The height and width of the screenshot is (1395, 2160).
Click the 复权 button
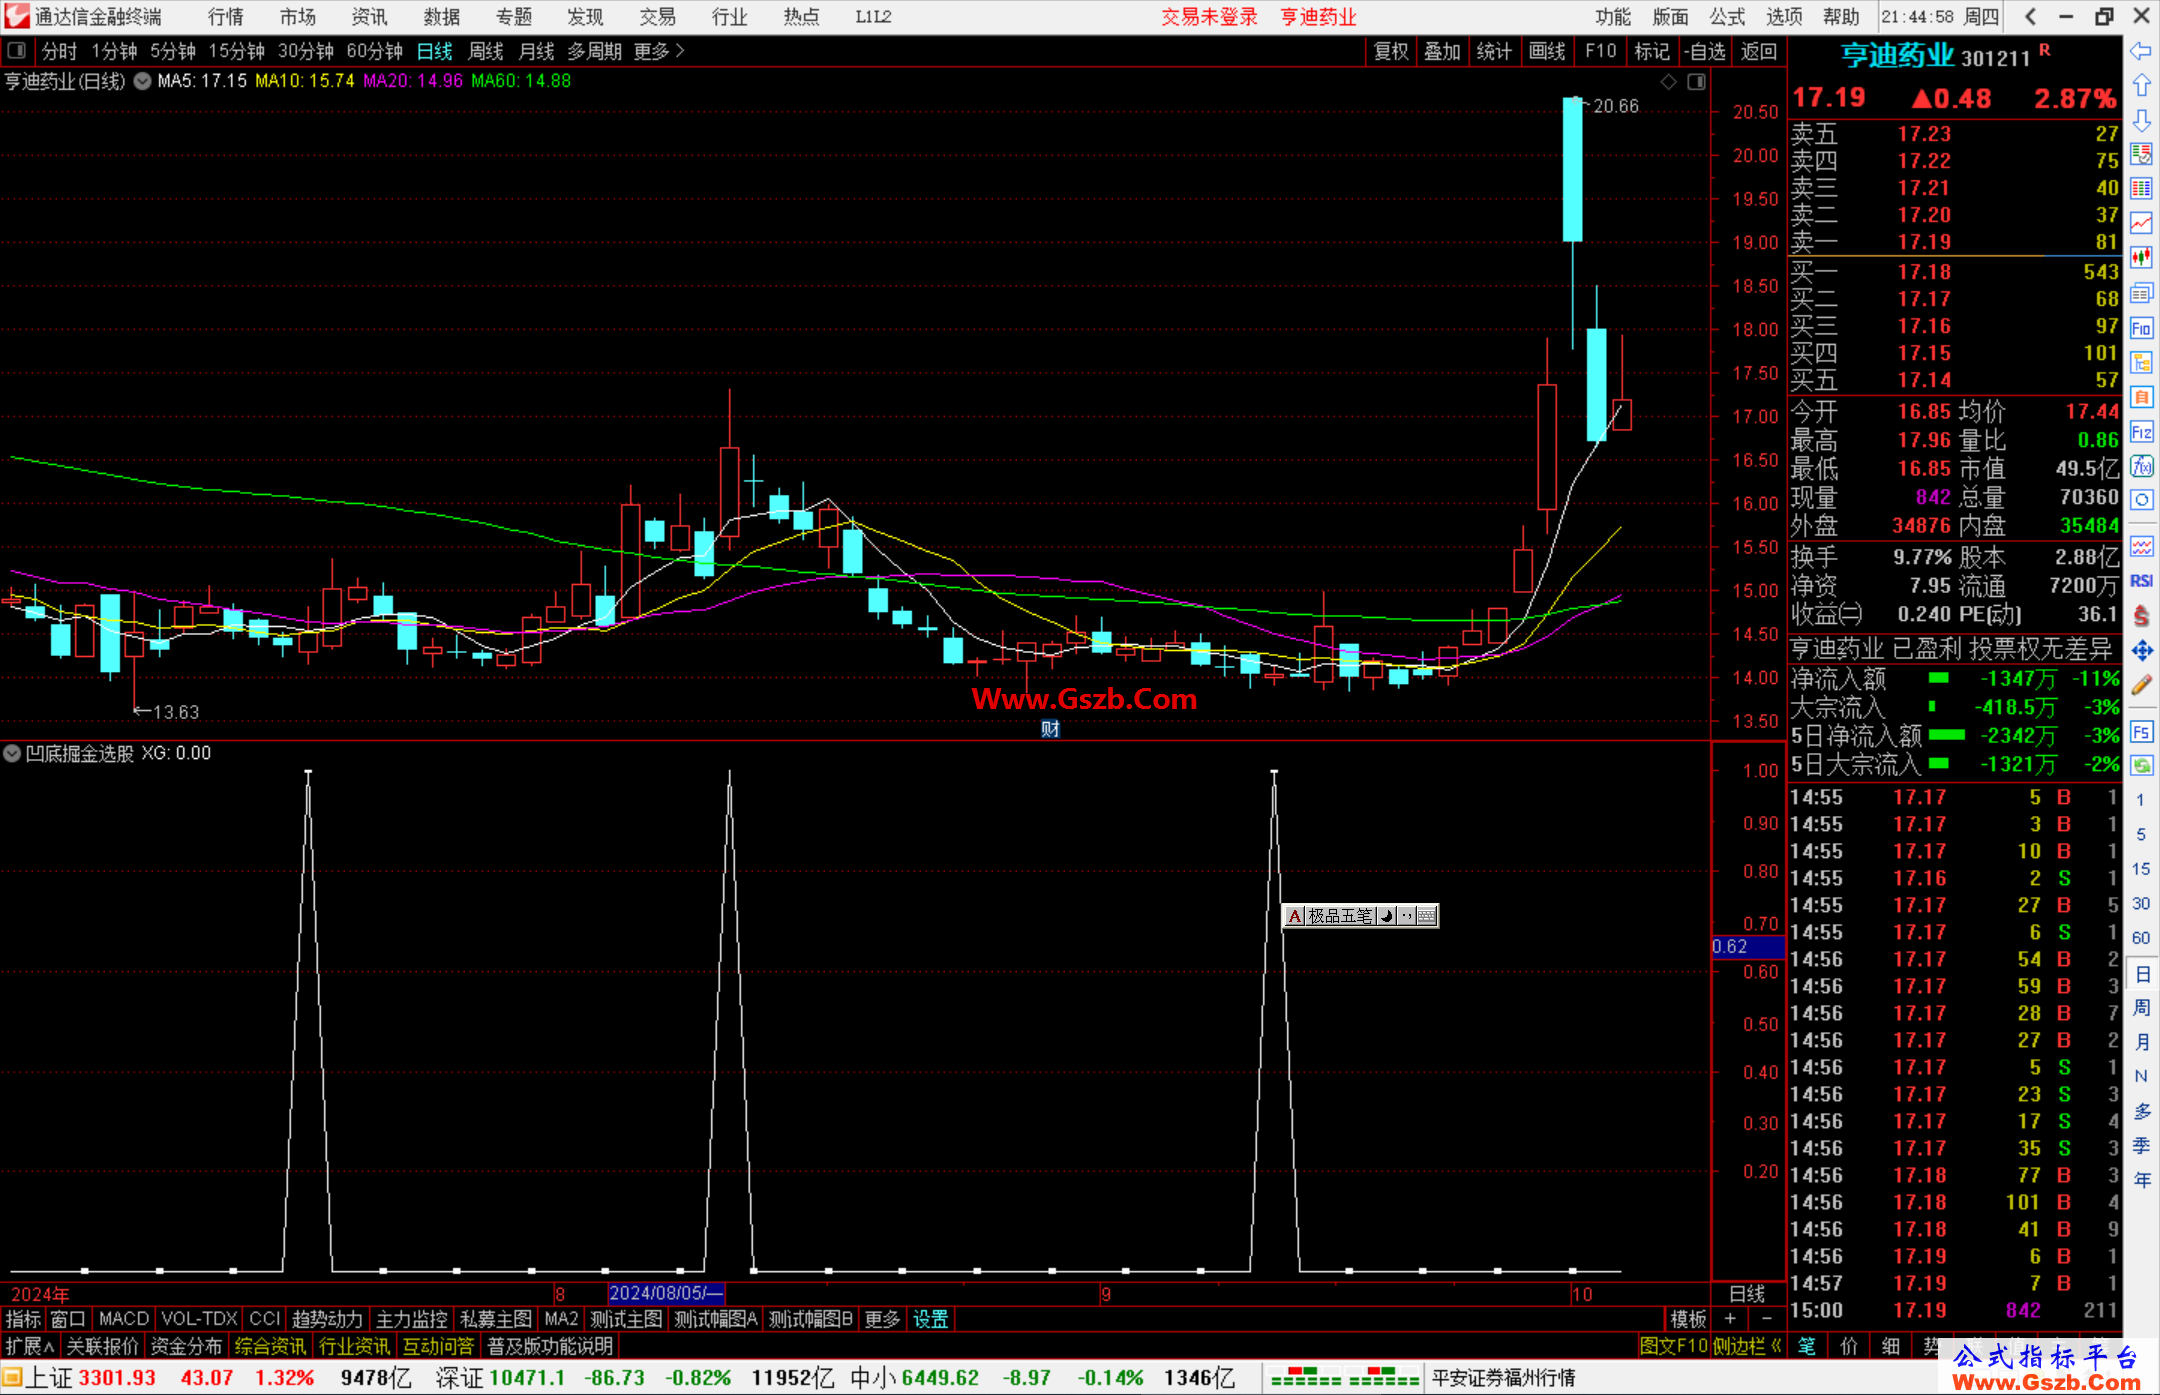point(1391,51)
